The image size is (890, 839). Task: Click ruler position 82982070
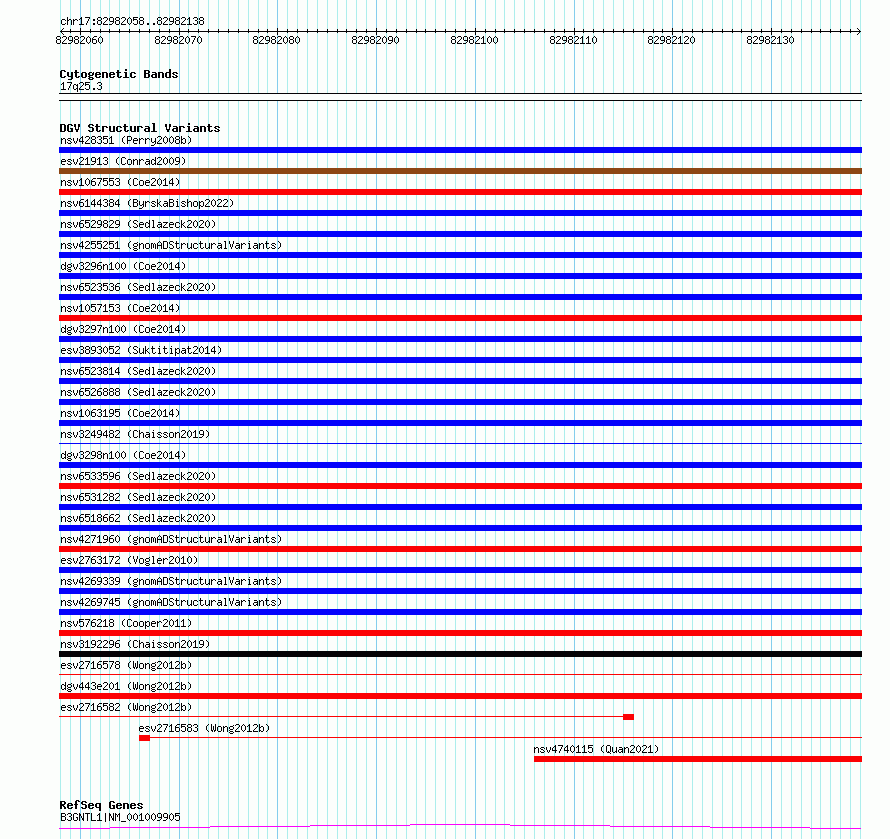pyautogui.click(x=178, y=40)
